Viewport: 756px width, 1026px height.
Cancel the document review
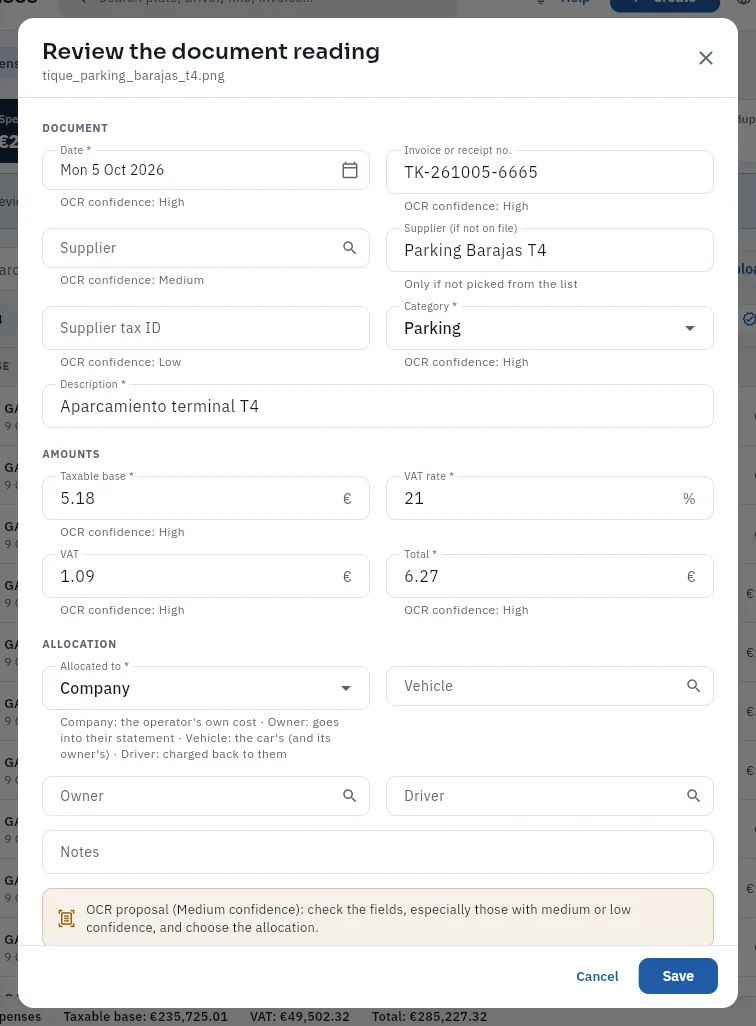(x=597, y=976)
